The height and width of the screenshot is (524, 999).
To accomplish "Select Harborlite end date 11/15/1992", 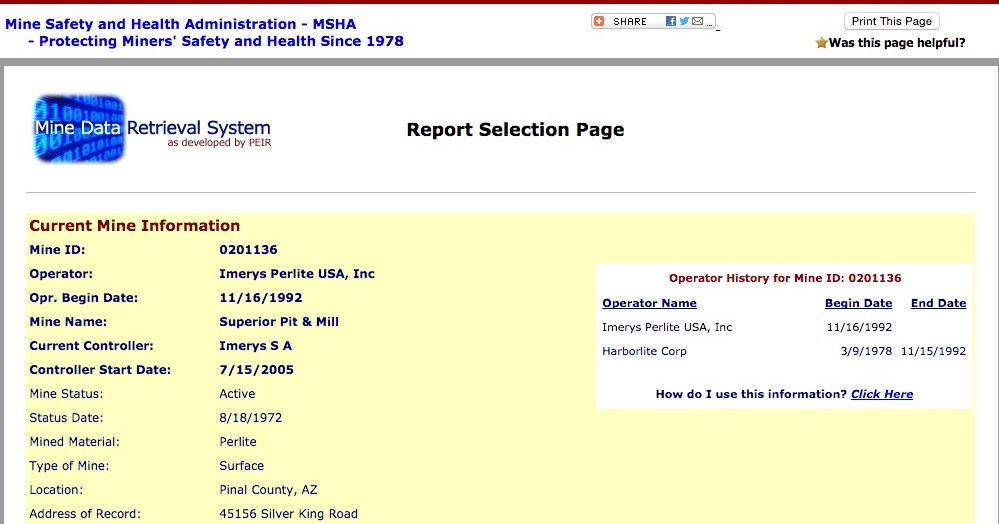I will coord(933,351).
